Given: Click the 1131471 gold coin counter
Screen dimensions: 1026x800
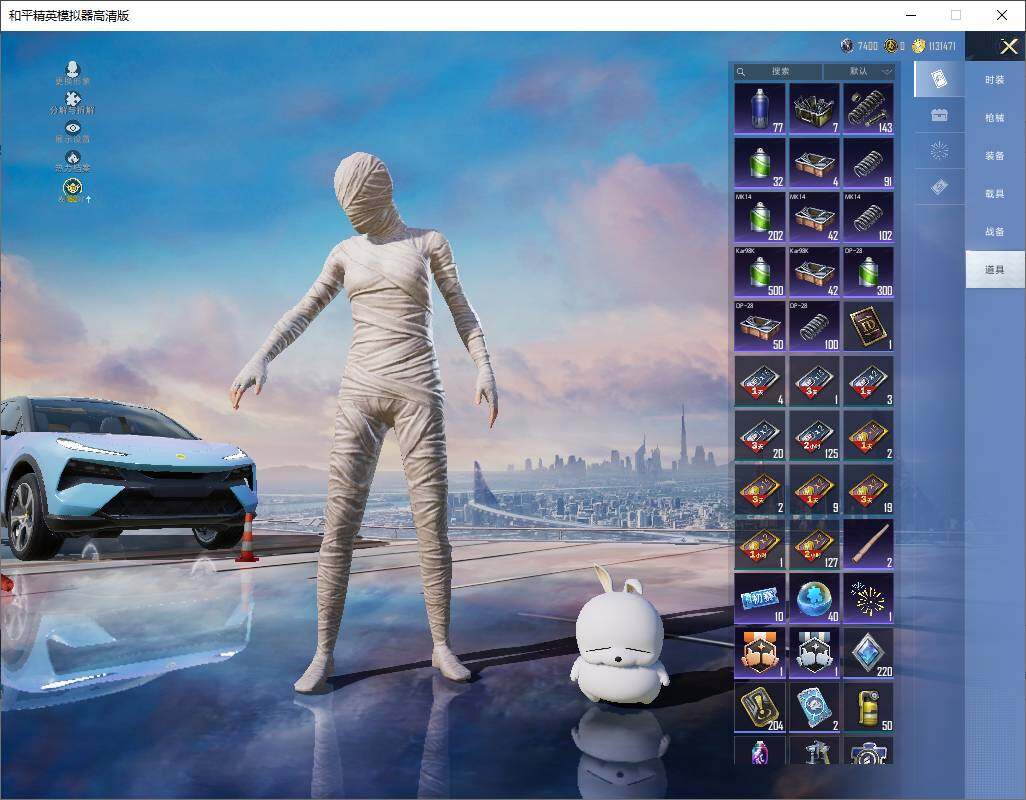Looking at the screenshot, I should click(x=934, y=46).
